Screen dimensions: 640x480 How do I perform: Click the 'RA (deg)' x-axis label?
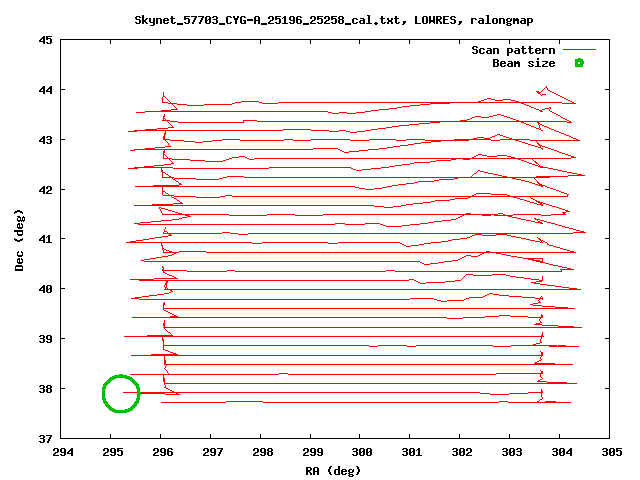[333, 471]
